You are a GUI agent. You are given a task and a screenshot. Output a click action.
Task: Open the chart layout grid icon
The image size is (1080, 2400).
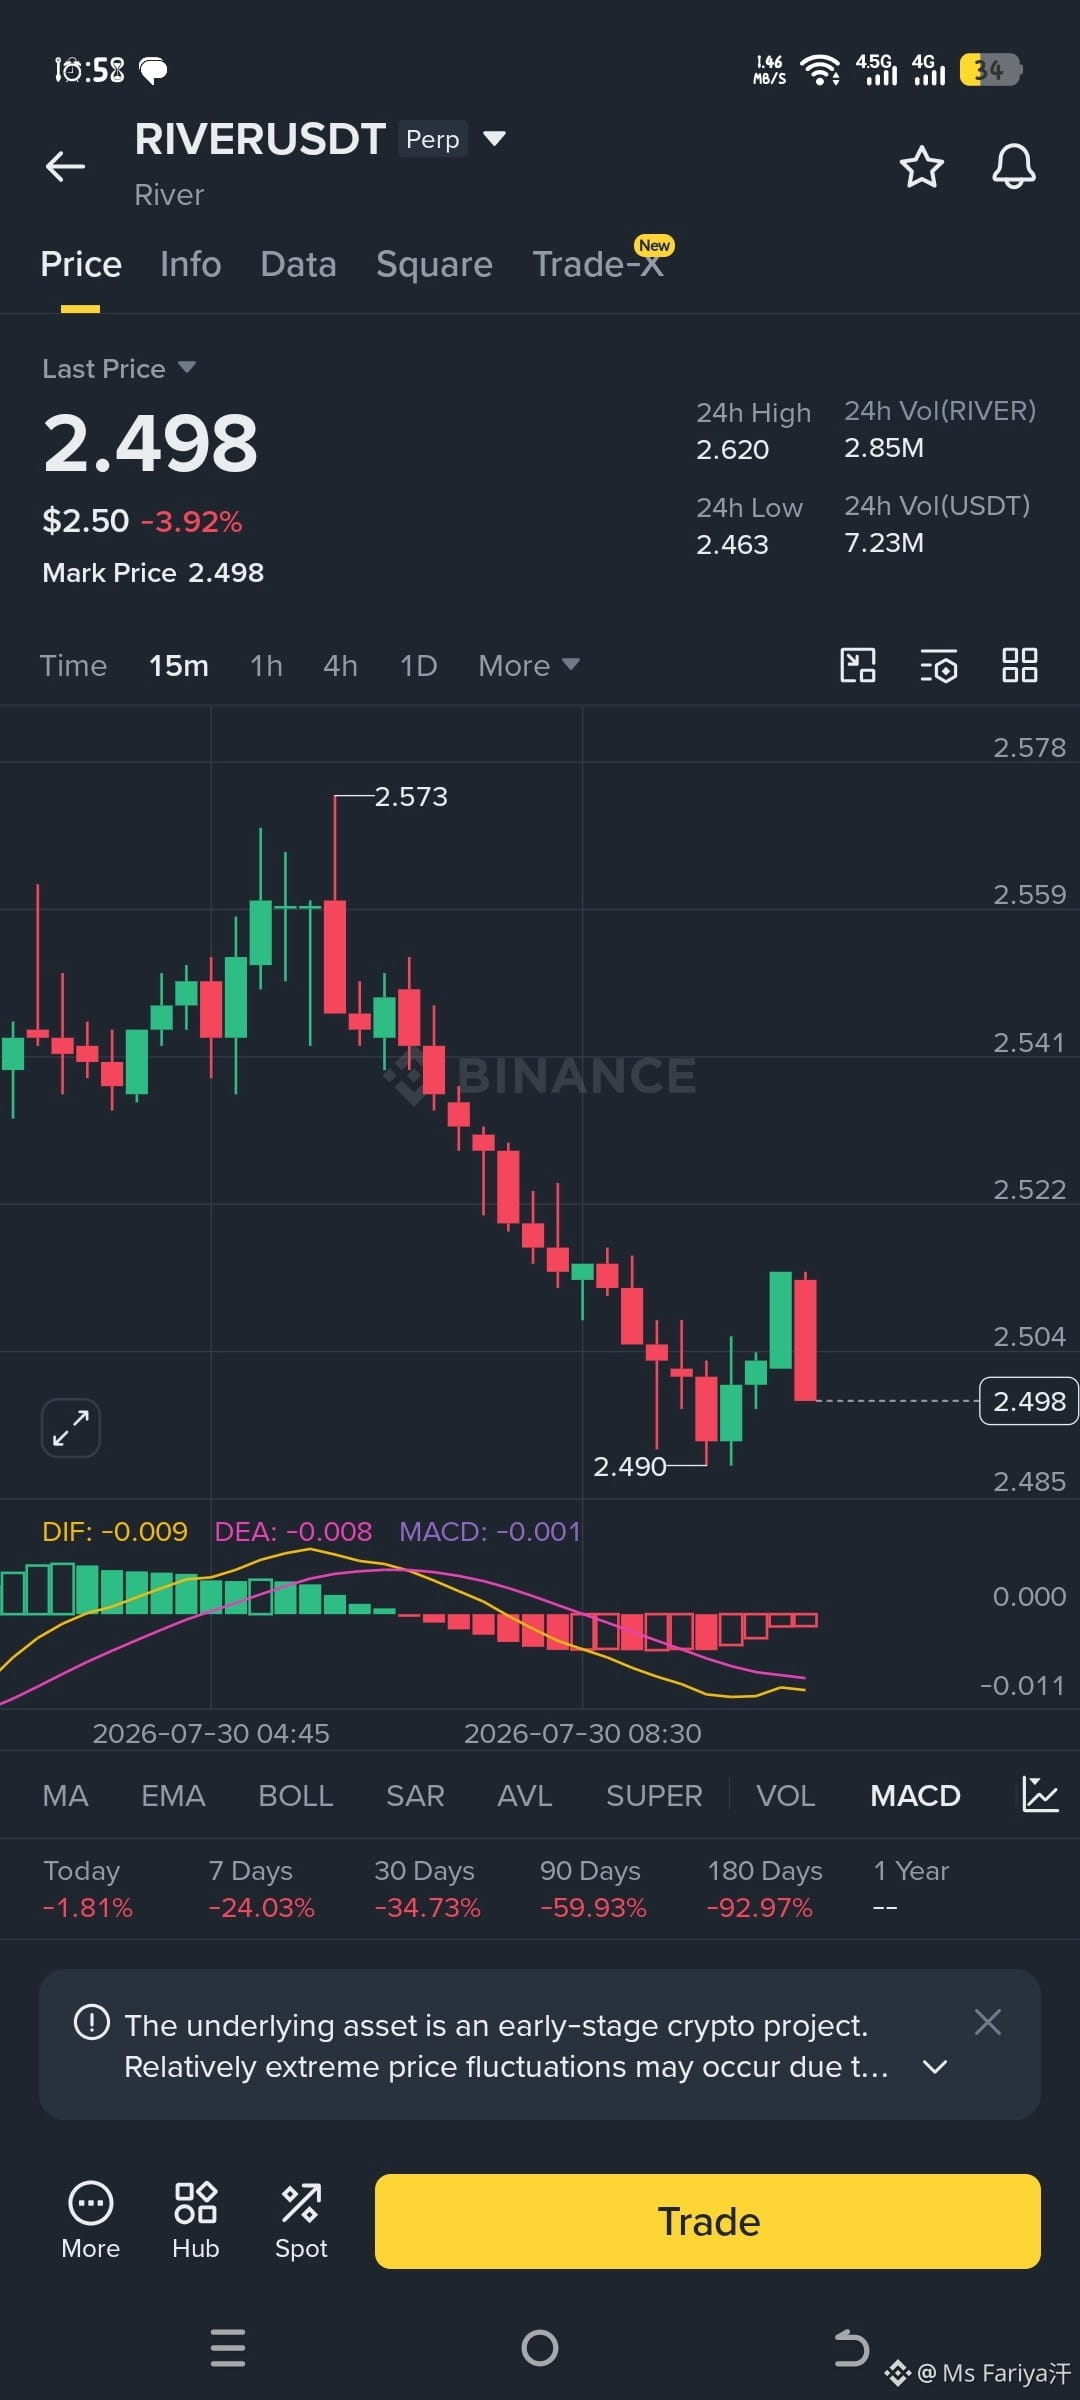(x=1020, y=665)
